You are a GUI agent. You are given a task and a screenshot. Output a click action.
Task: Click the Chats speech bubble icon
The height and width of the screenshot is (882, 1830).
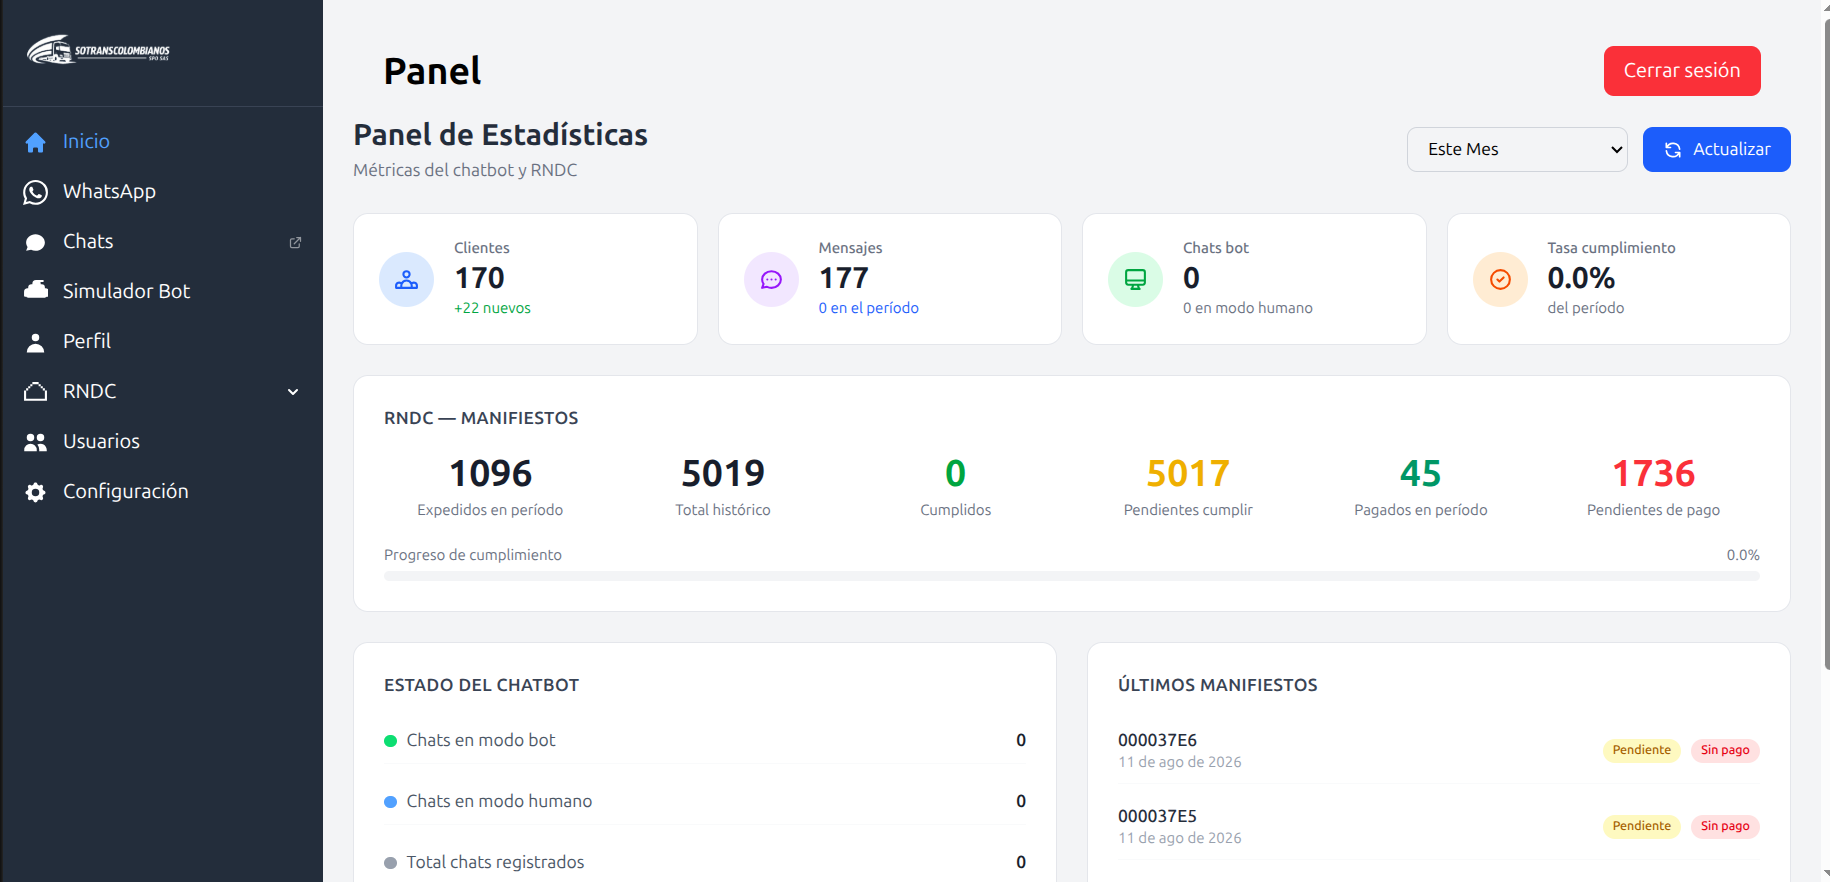tap(35, 242)
